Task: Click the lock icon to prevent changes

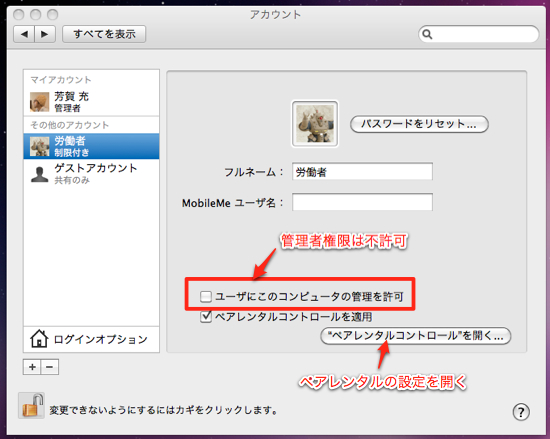Action: pyautogui.click(x=32, y=405)
